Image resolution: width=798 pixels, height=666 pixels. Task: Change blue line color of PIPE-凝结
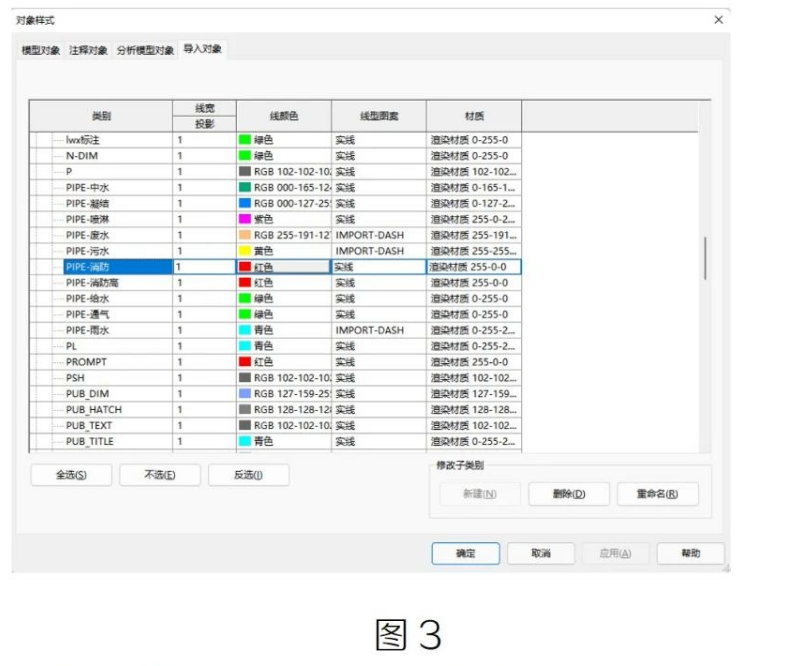[284, 203]
